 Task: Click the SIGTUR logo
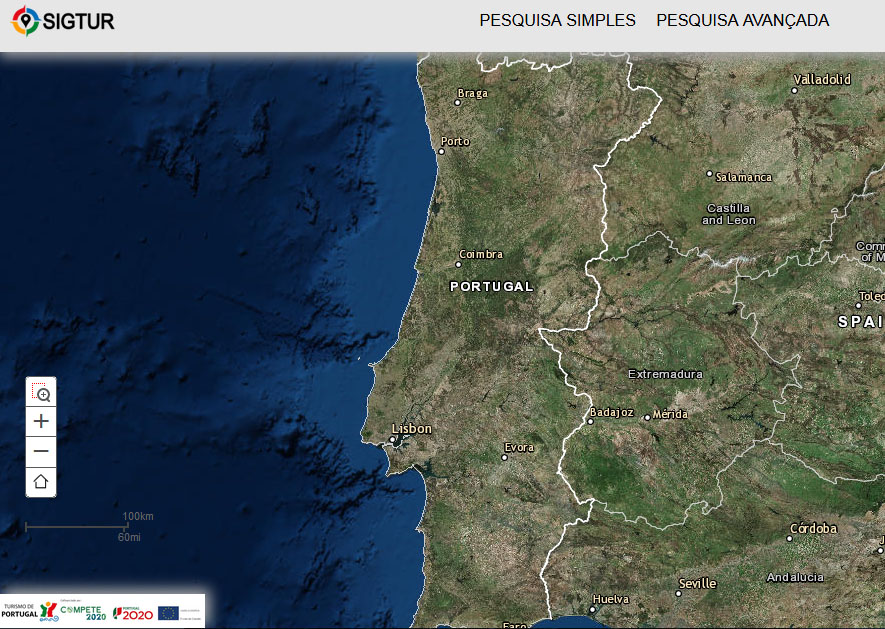tap(64, 20)
